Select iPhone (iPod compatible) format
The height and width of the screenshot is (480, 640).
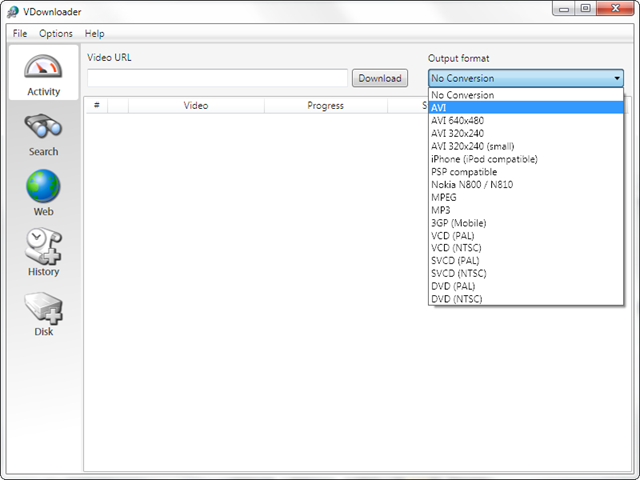pos(526,159)
